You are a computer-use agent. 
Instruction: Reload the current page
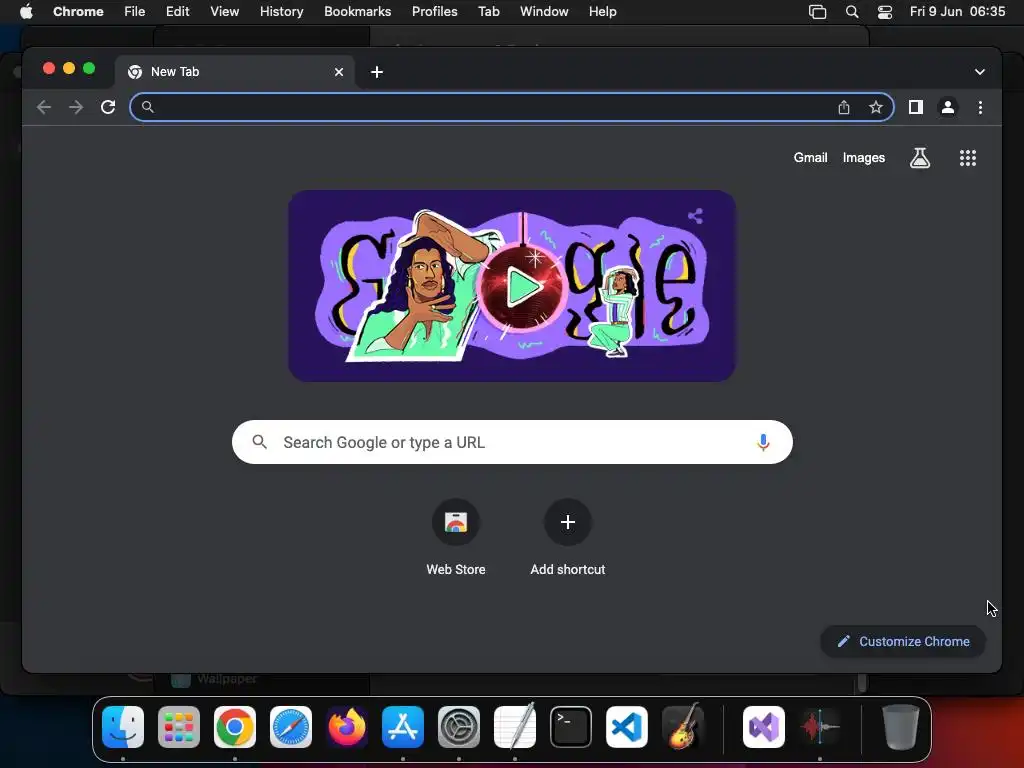click(108, 107)
